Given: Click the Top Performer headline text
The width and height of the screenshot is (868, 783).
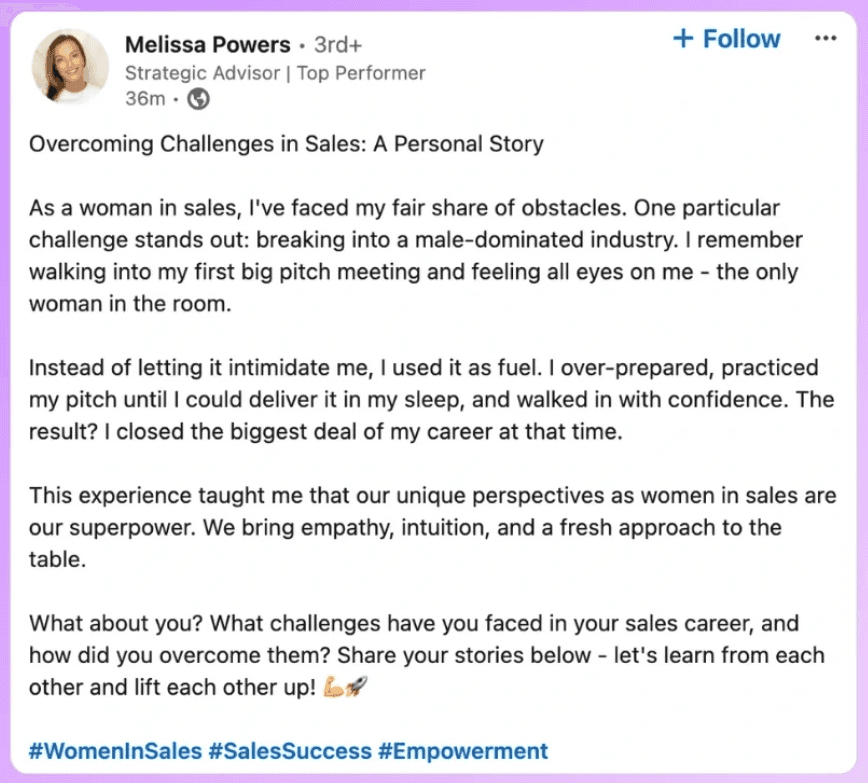Looking at the screenshot, I should (x=361, y=73).
